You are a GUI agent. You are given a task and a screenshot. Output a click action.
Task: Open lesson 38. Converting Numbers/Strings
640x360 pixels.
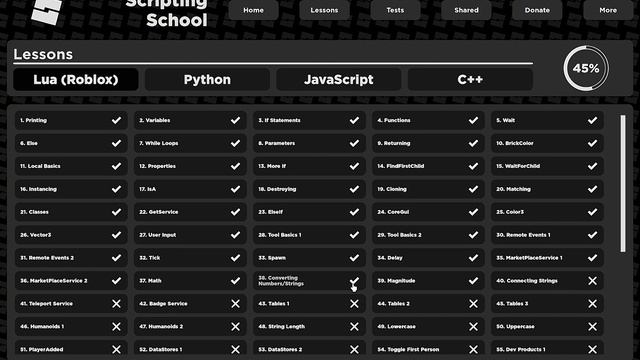click(309, 281)
